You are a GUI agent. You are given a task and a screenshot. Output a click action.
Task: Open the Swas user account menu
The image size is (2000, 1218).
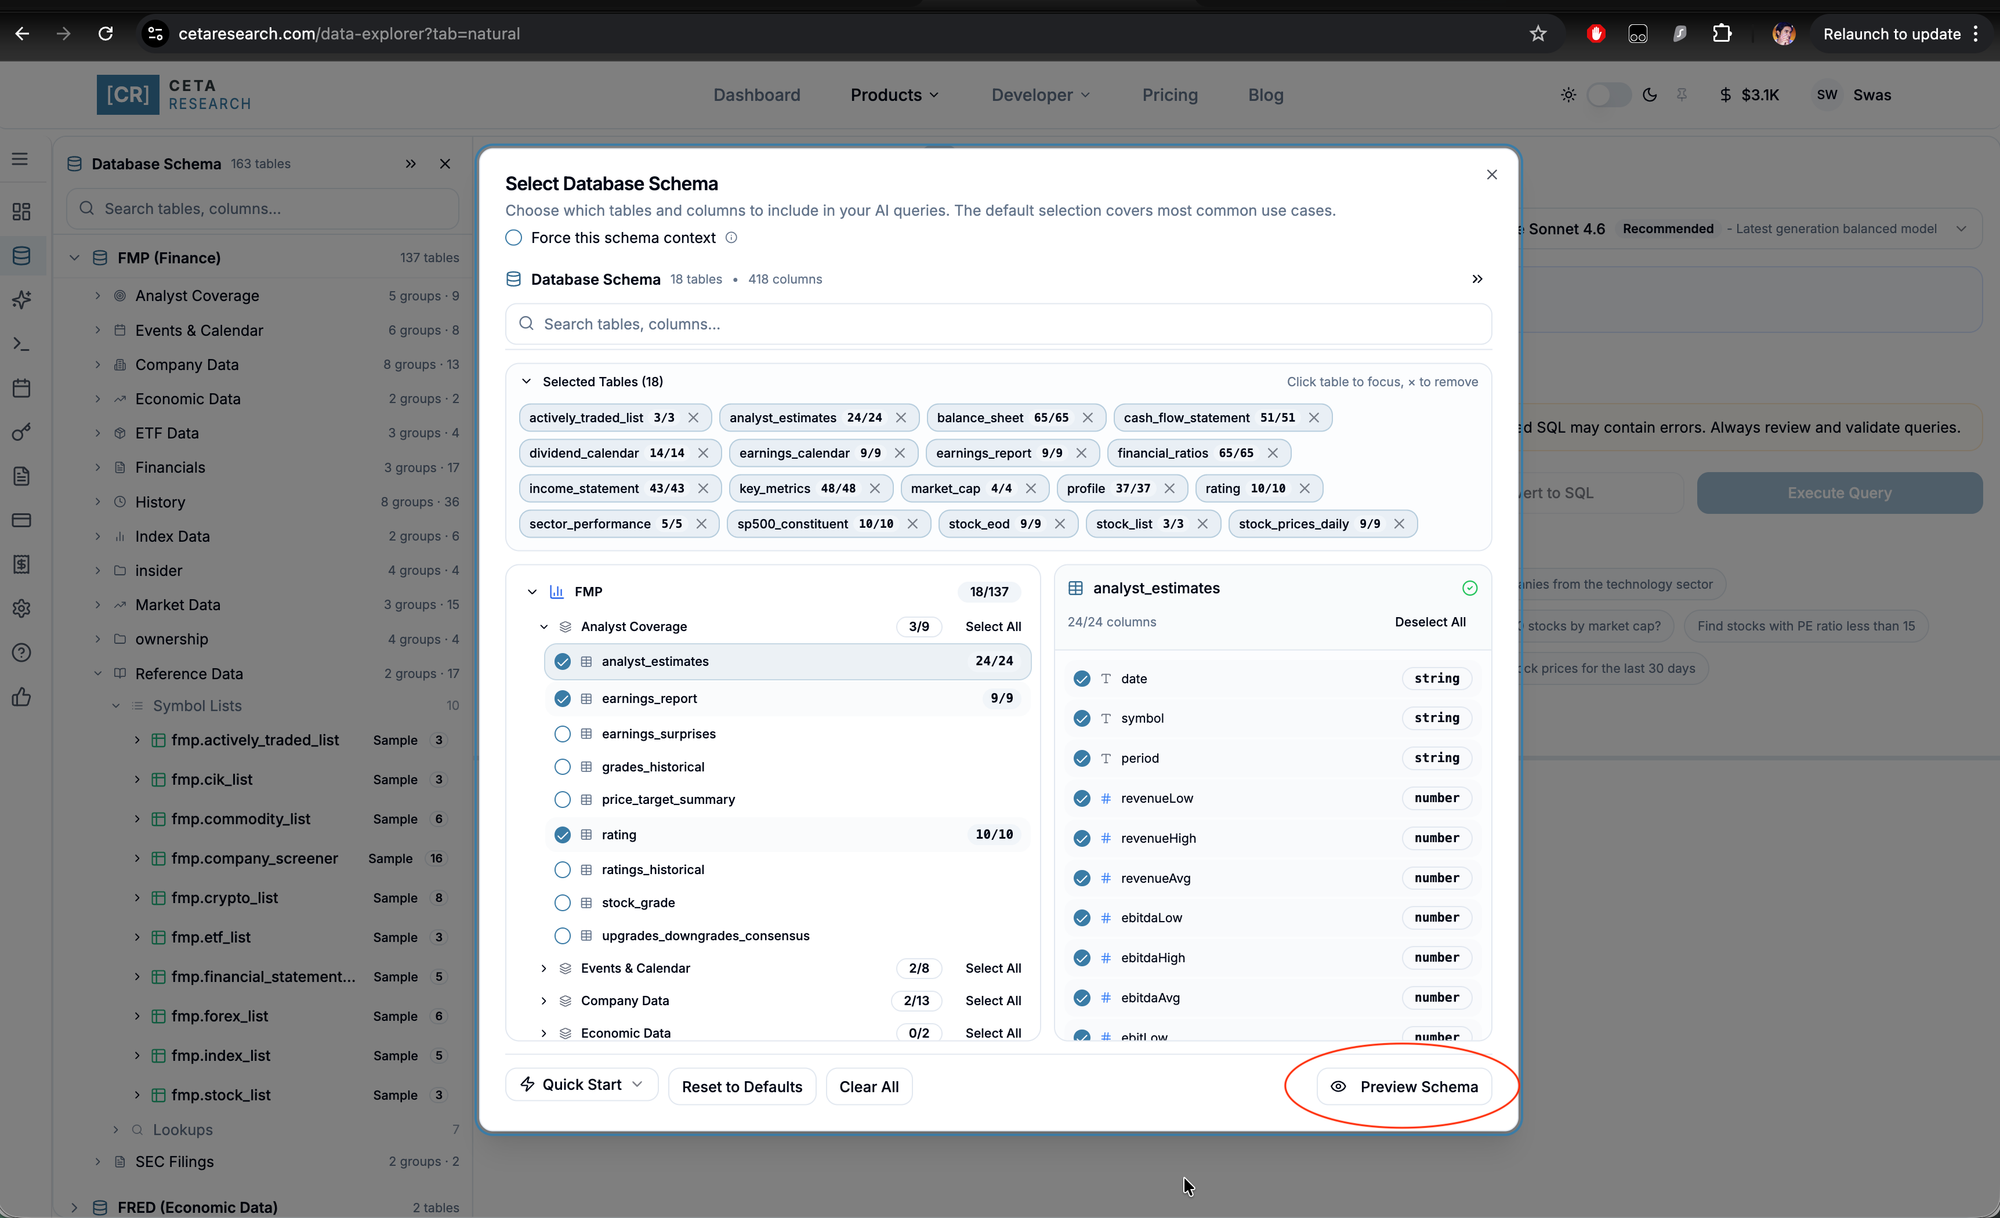point(1853,95)
